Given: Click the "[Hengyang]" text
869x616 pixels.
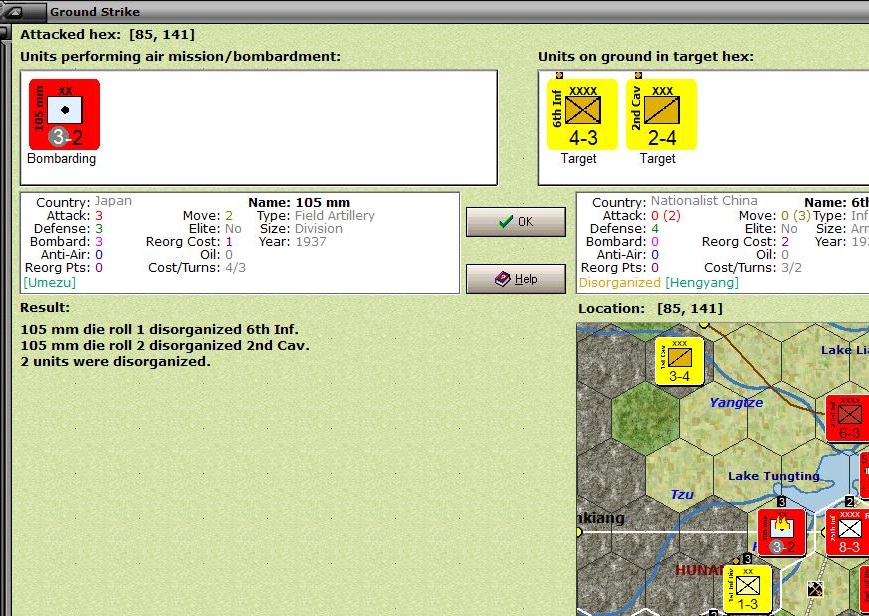Looking at the screenshot, I should click(x=702, y=283).
